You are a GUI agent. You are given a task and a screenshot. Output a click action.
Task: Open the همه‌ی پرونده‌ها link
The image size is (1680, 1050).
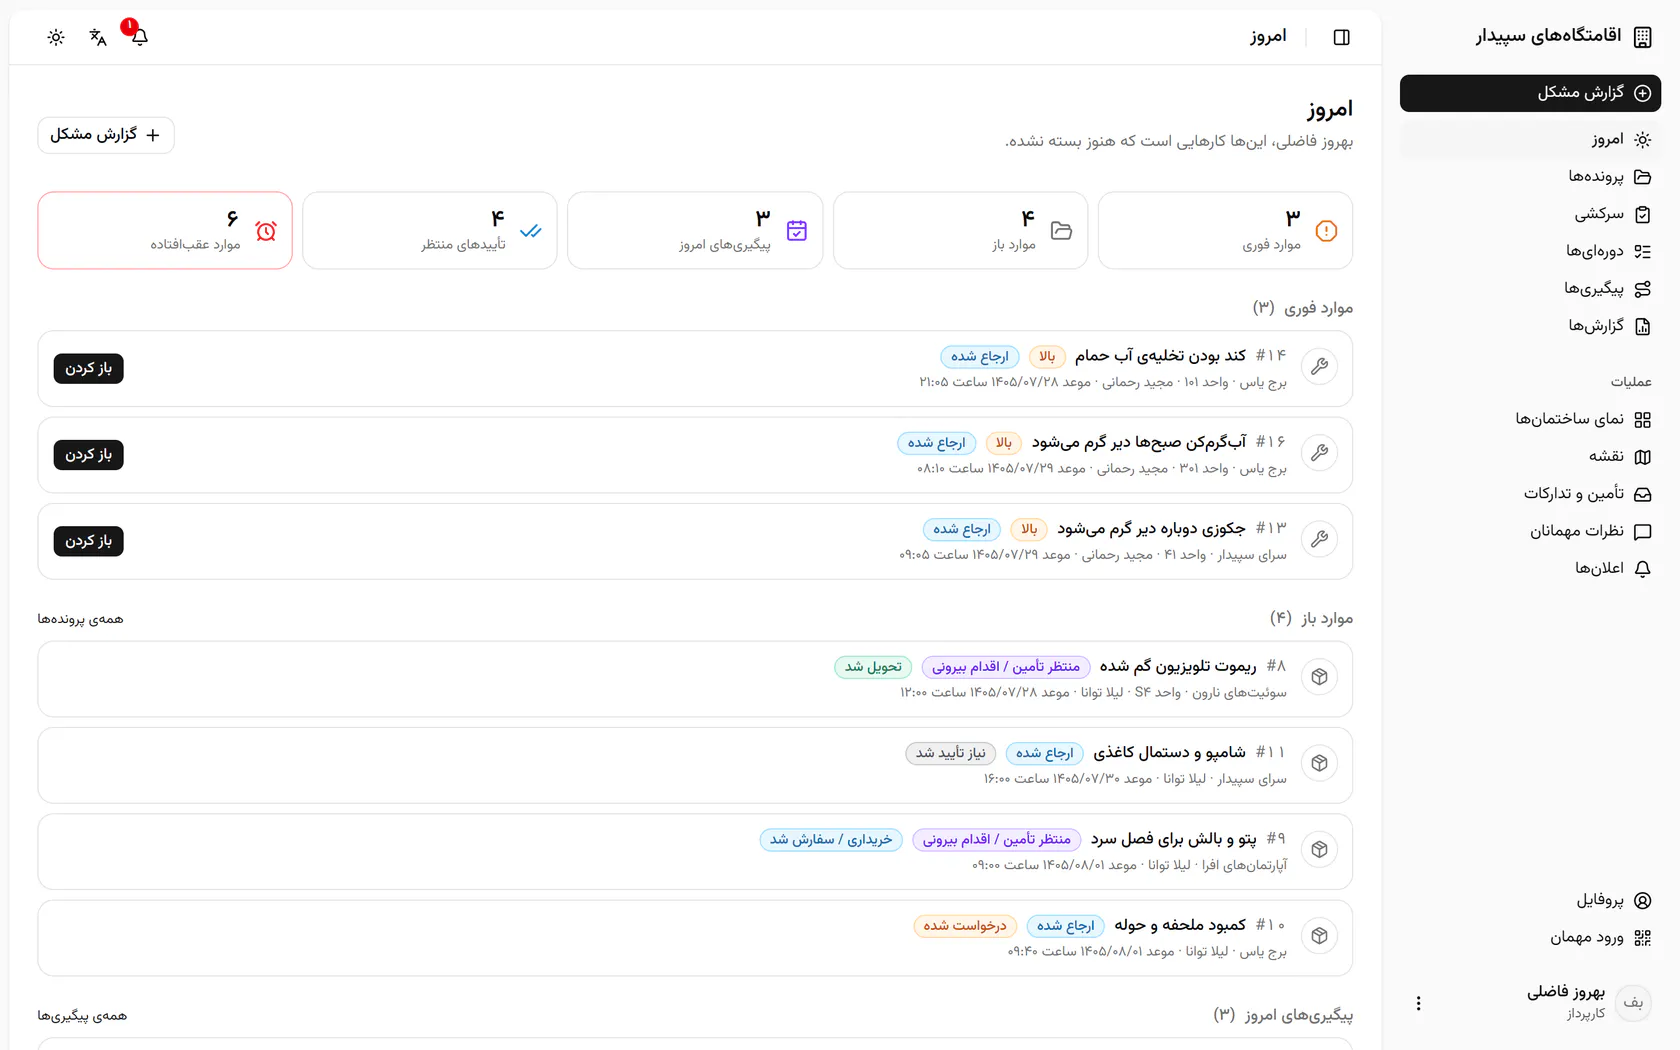[81, 619]
